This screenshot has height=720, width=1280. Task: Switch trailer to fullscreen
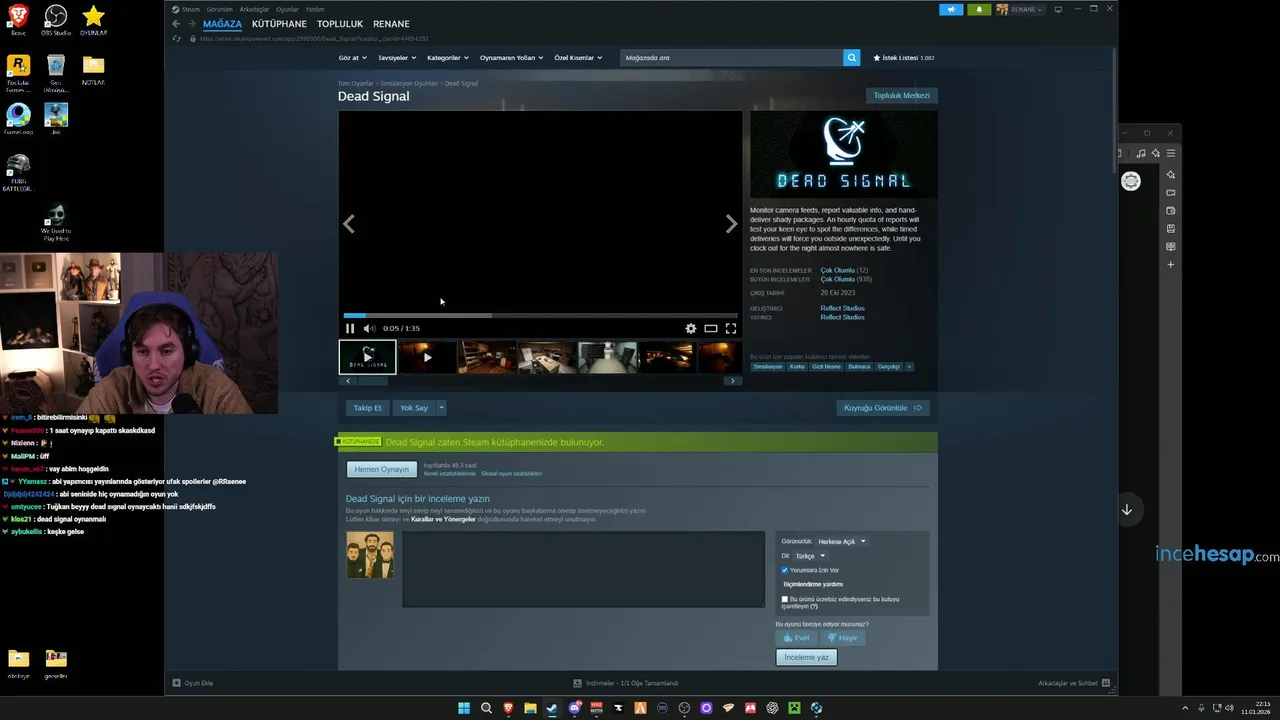[731, 328]
